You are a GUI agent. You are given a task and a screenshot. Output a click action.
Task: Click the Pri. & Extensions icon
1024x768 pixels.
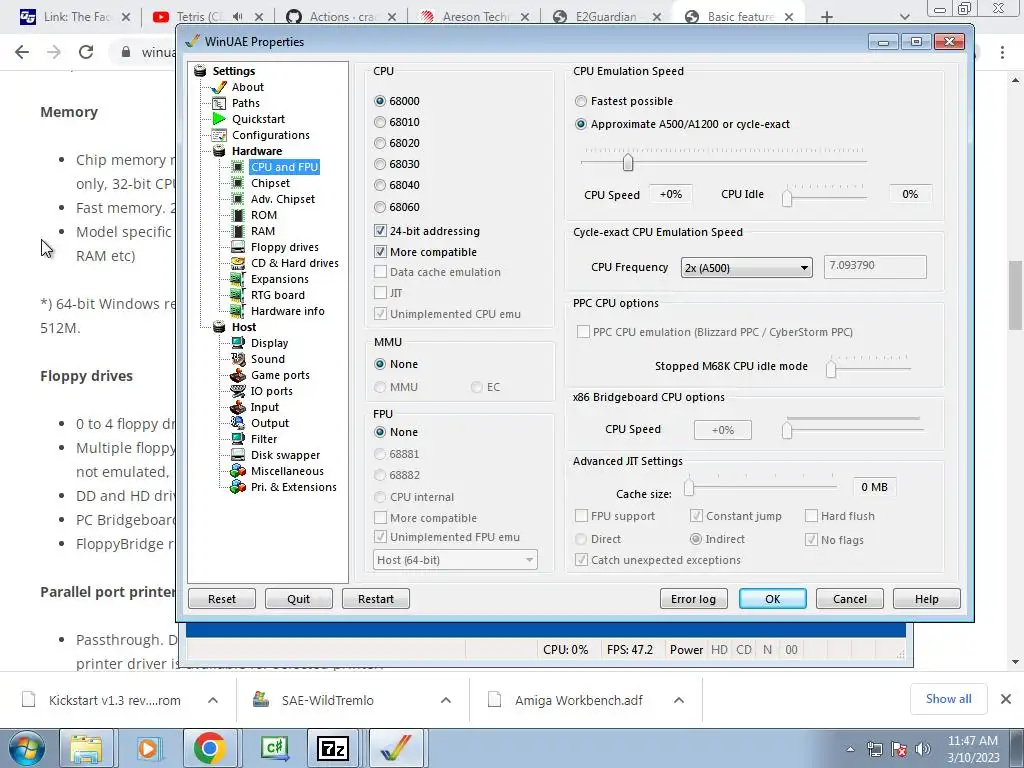pyautogui.click(x=238, y=487)
